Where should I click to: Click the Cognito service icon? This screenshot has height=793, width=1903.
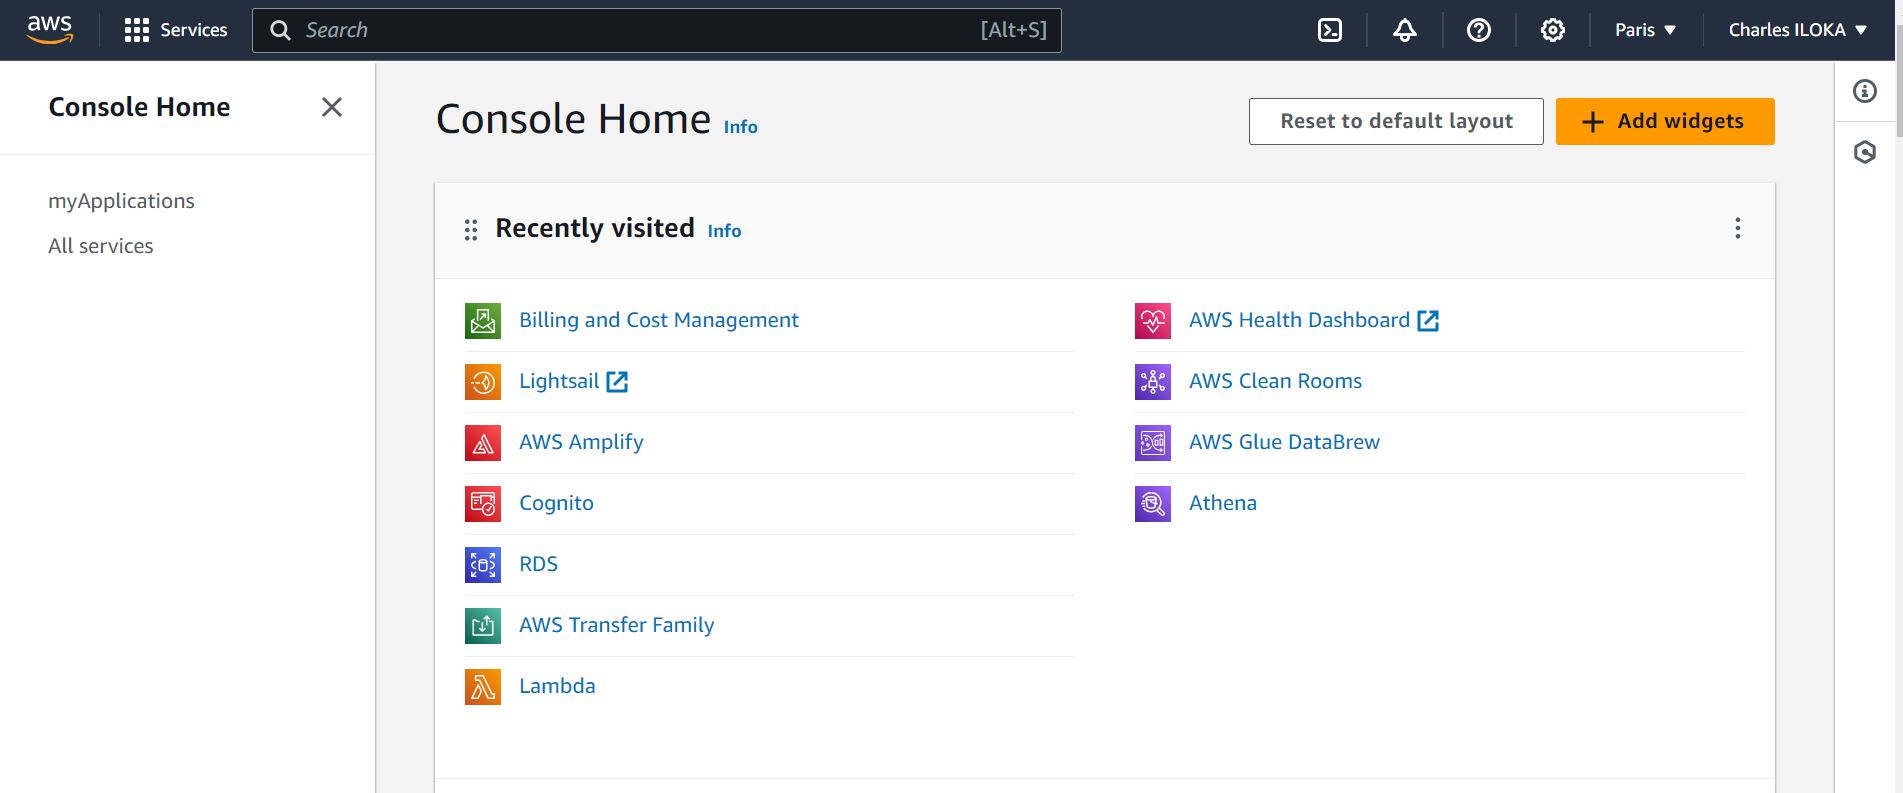tap(483, 504)
